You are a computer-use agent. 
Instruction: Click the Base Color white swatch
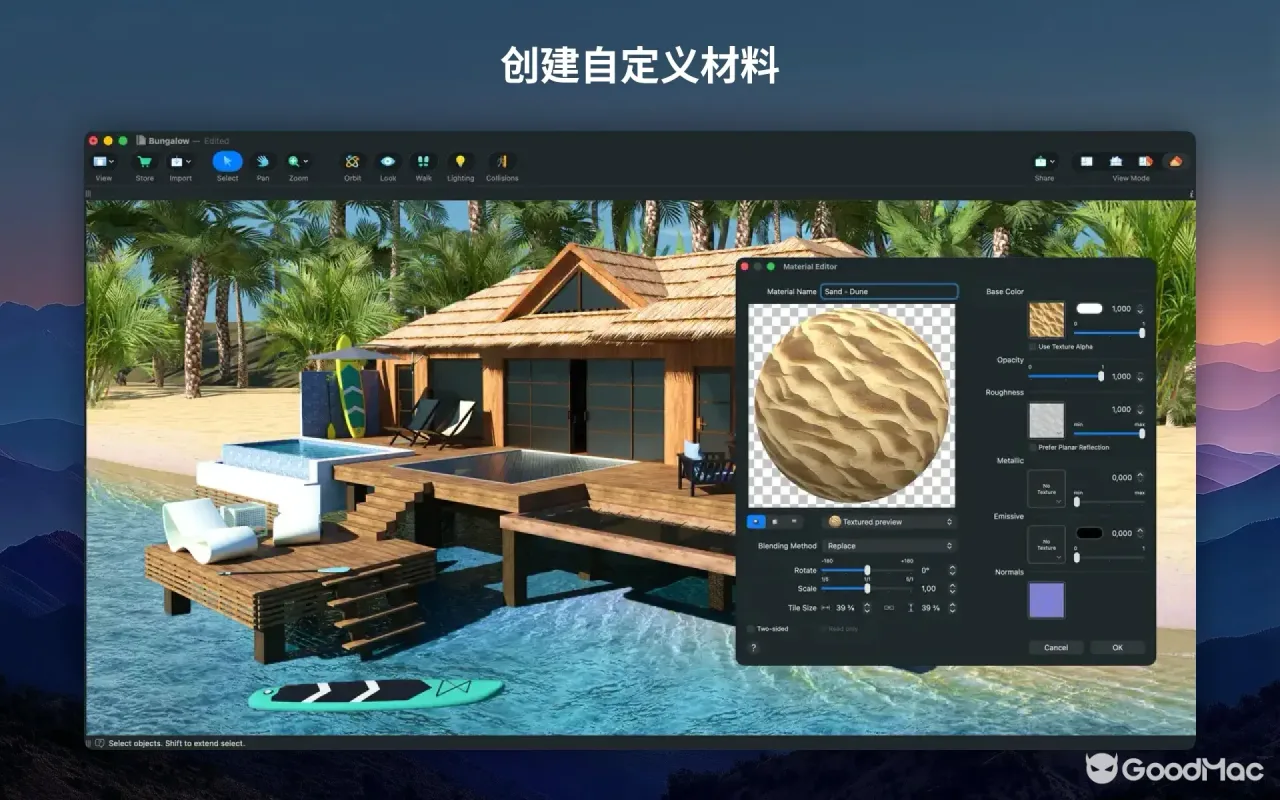[x=1089, y=309]
